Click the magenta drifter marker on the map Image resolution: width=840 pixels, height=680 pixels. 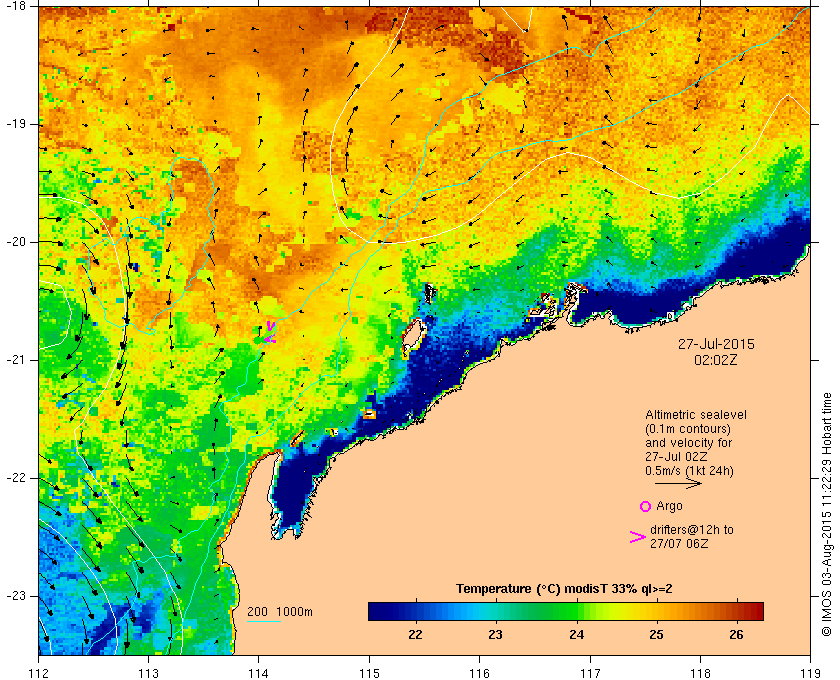coord(271,332)
